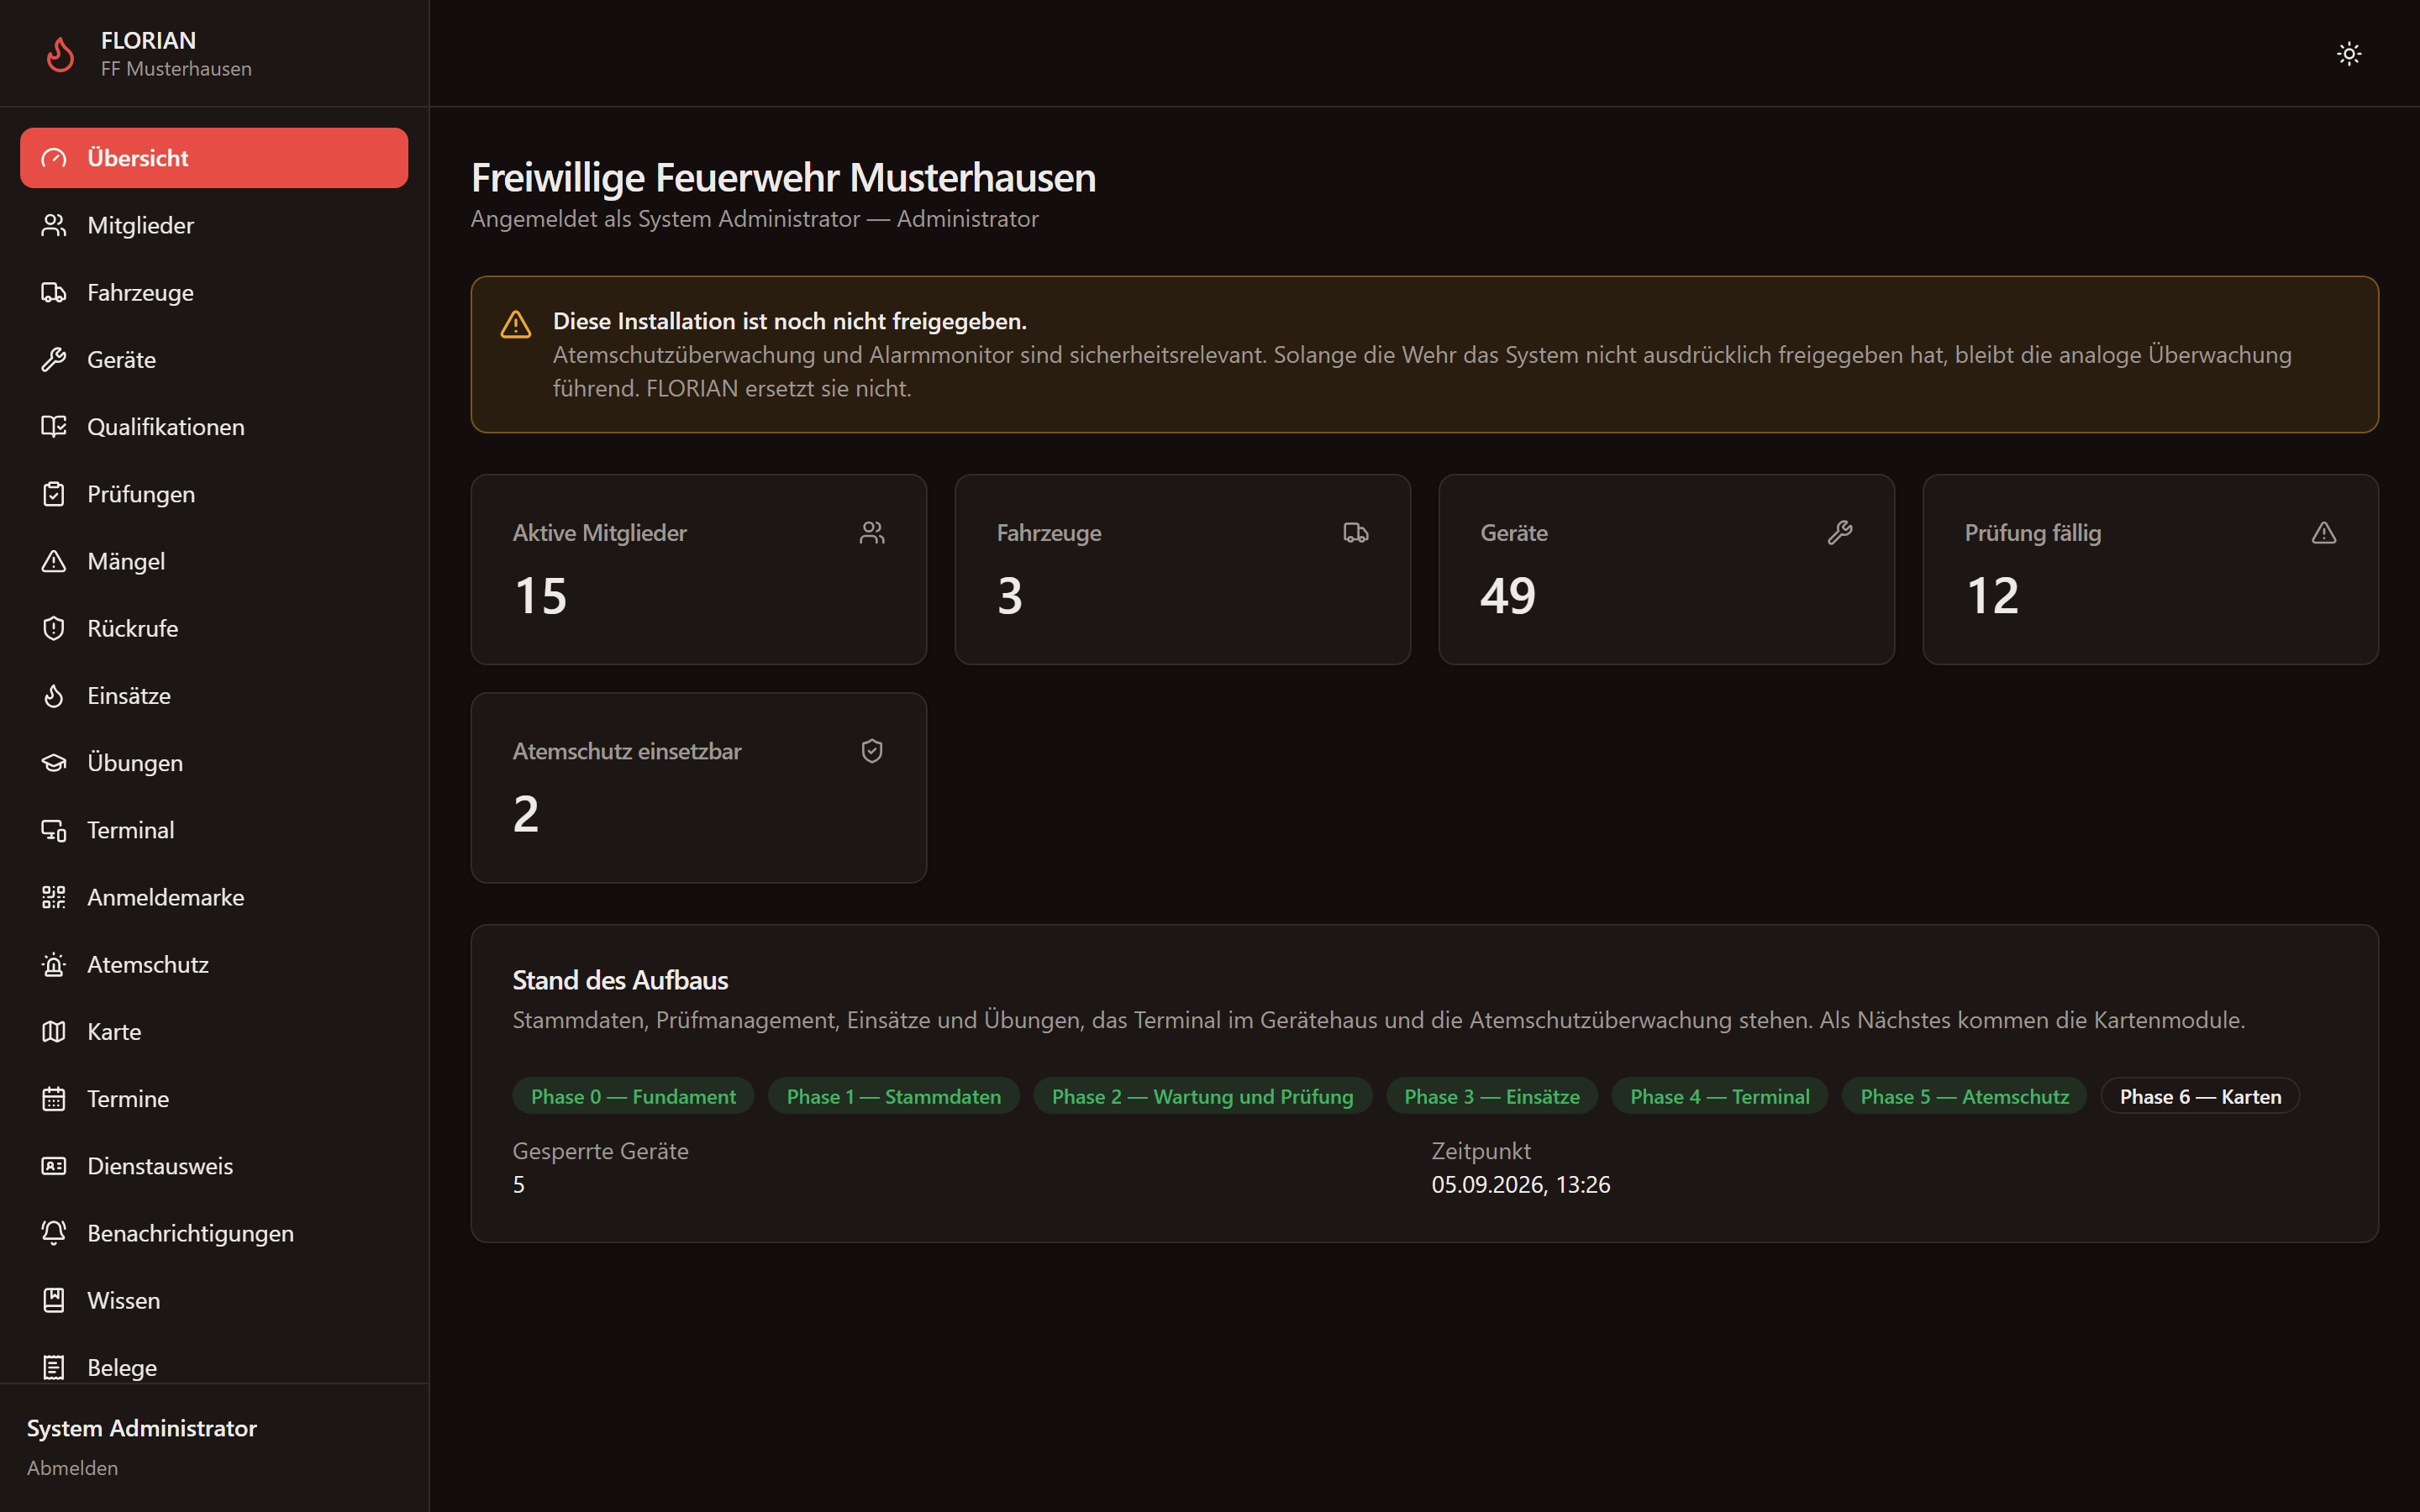
Task: Go to the Mitglieder menu item
Action: 214,225
